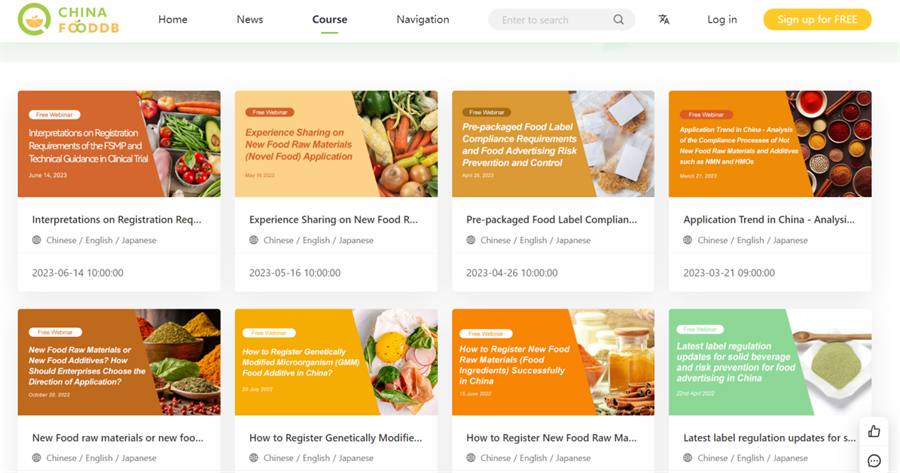Select the Course tab
The height and width of the screenshot is (473, 900).
point(329,20)
